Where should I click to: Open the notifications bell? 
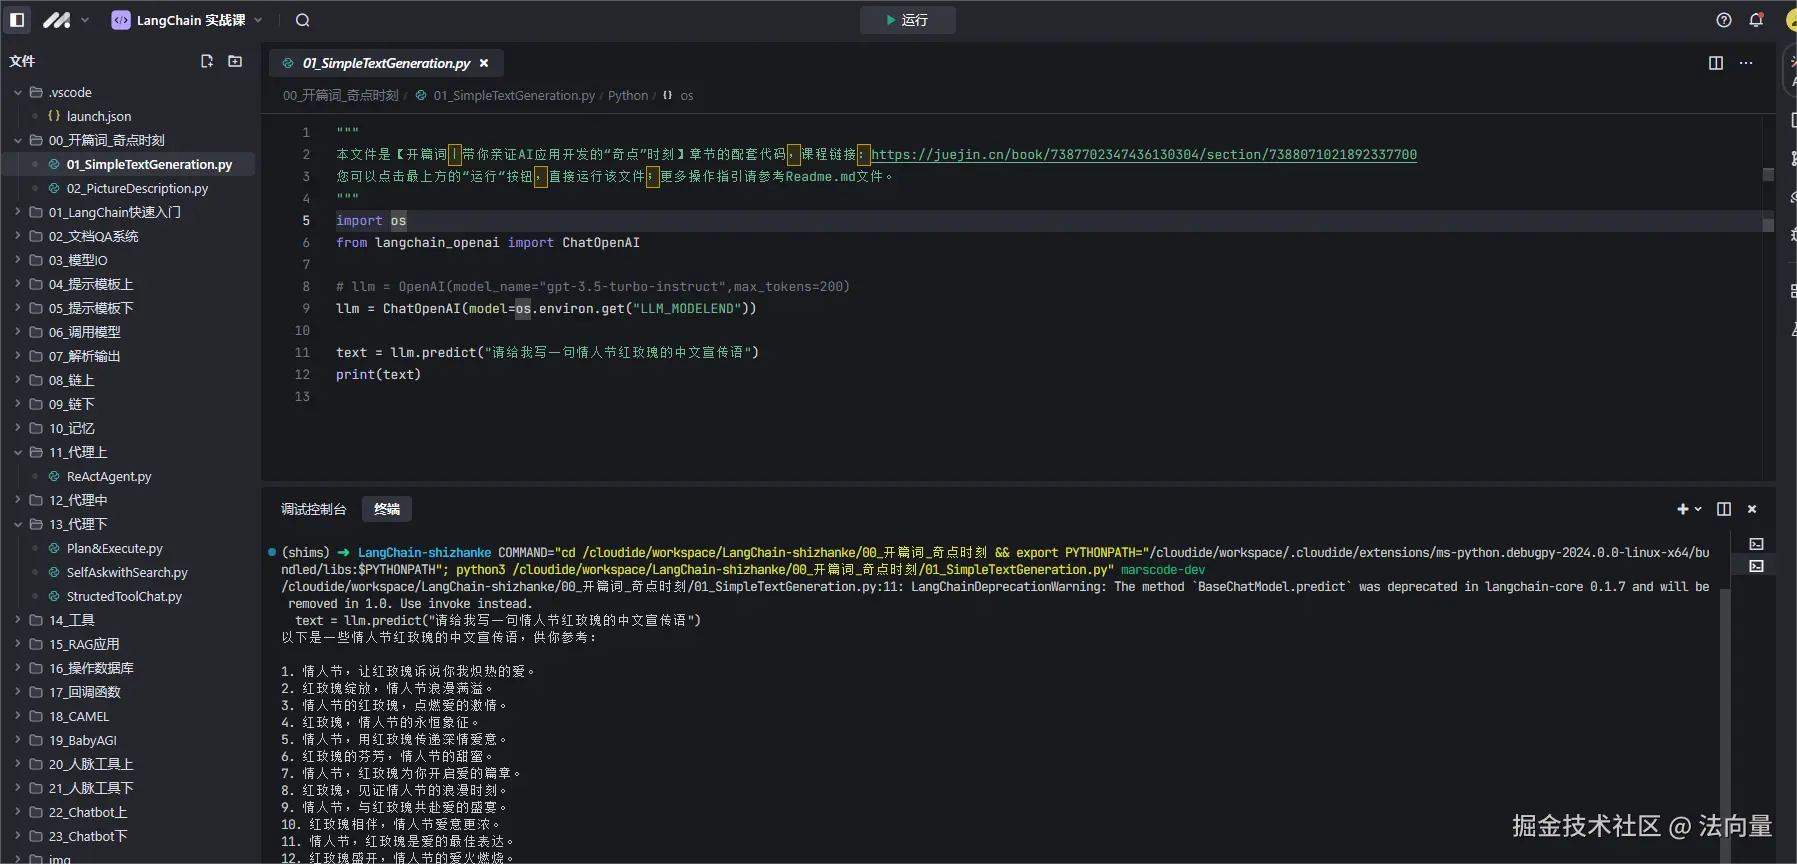click(1756, 20)
